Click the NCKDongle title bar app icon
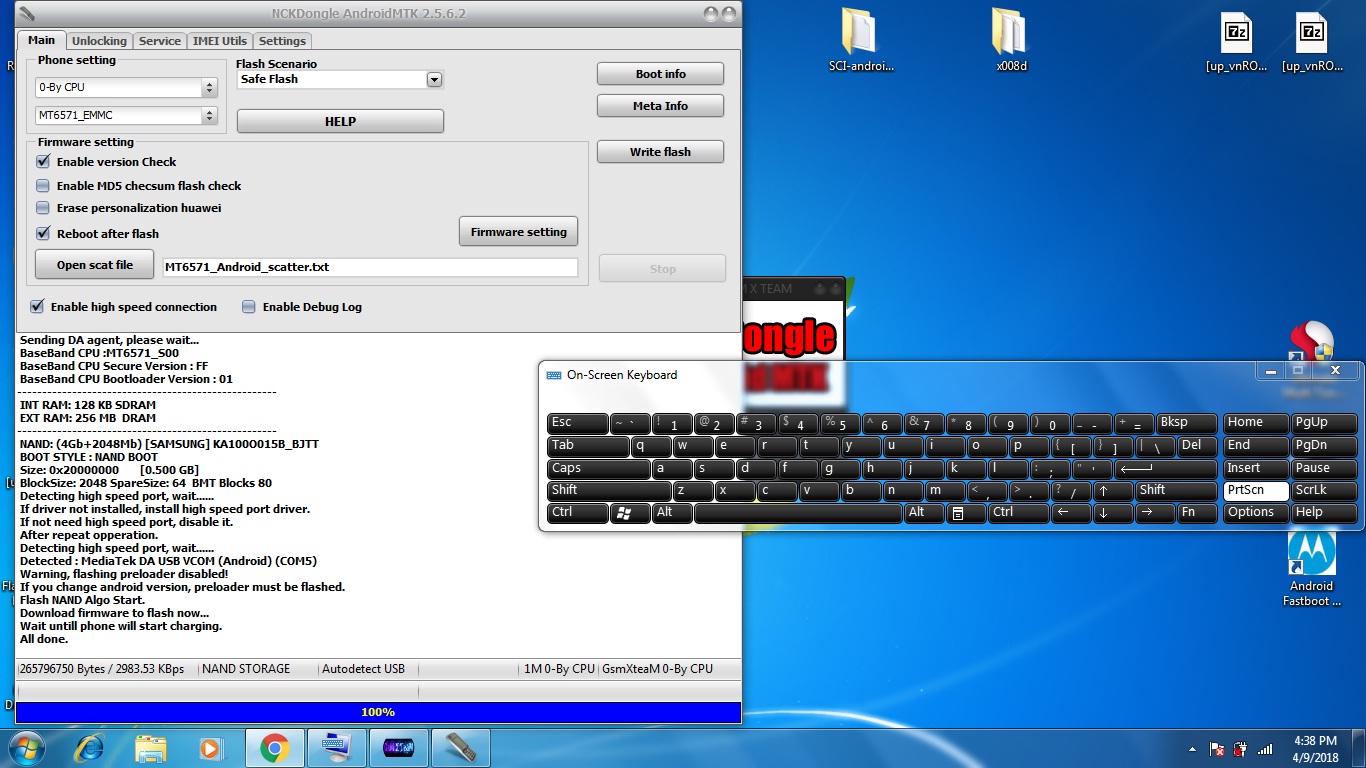 pos(27,14)
